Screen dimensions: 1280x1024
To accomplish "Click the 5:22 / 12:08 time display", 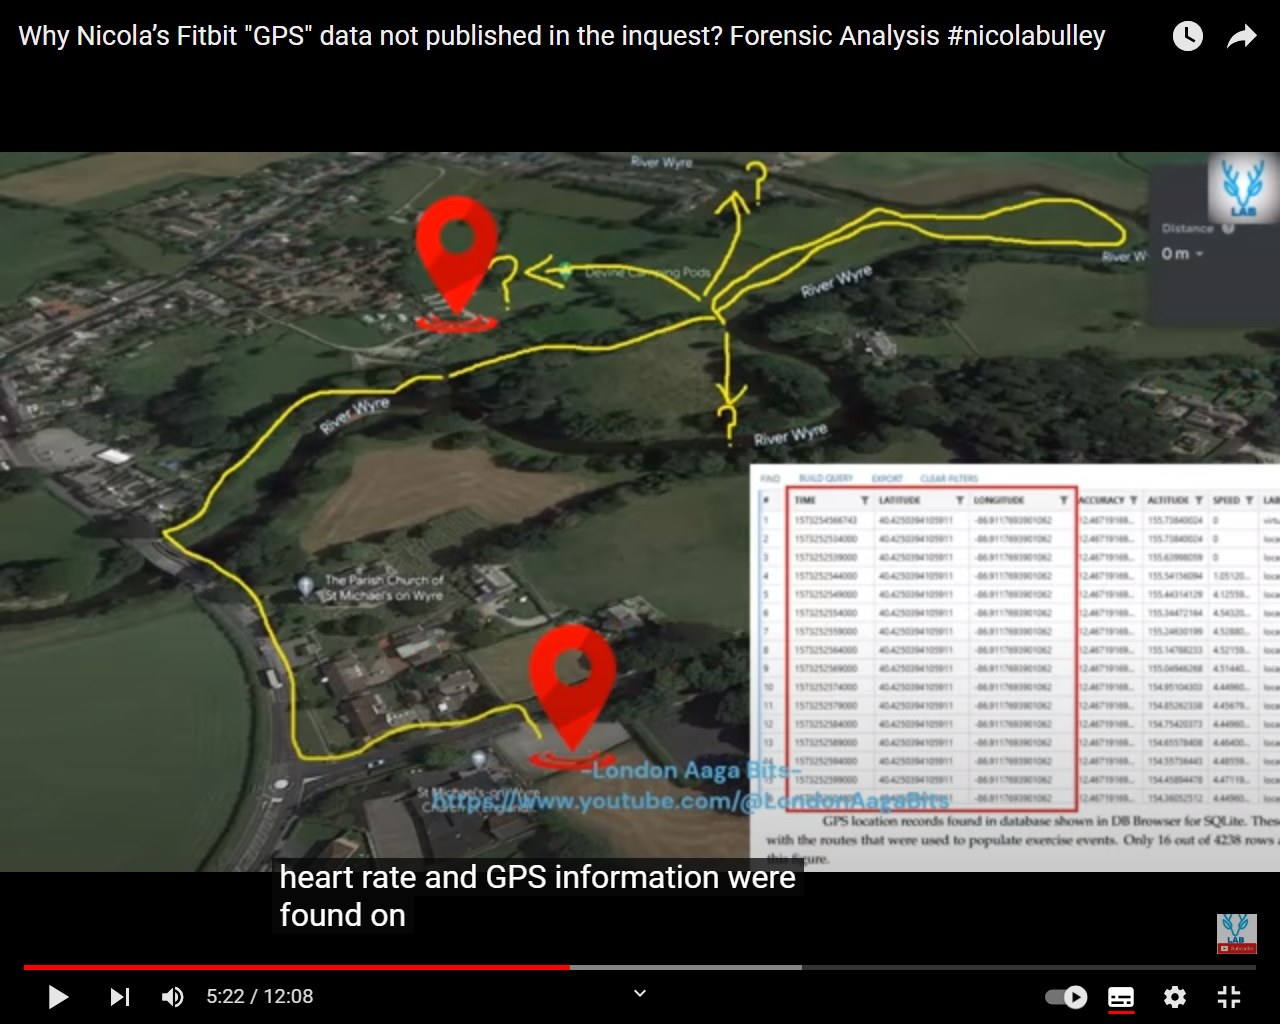I will click(x=260, y=997).
